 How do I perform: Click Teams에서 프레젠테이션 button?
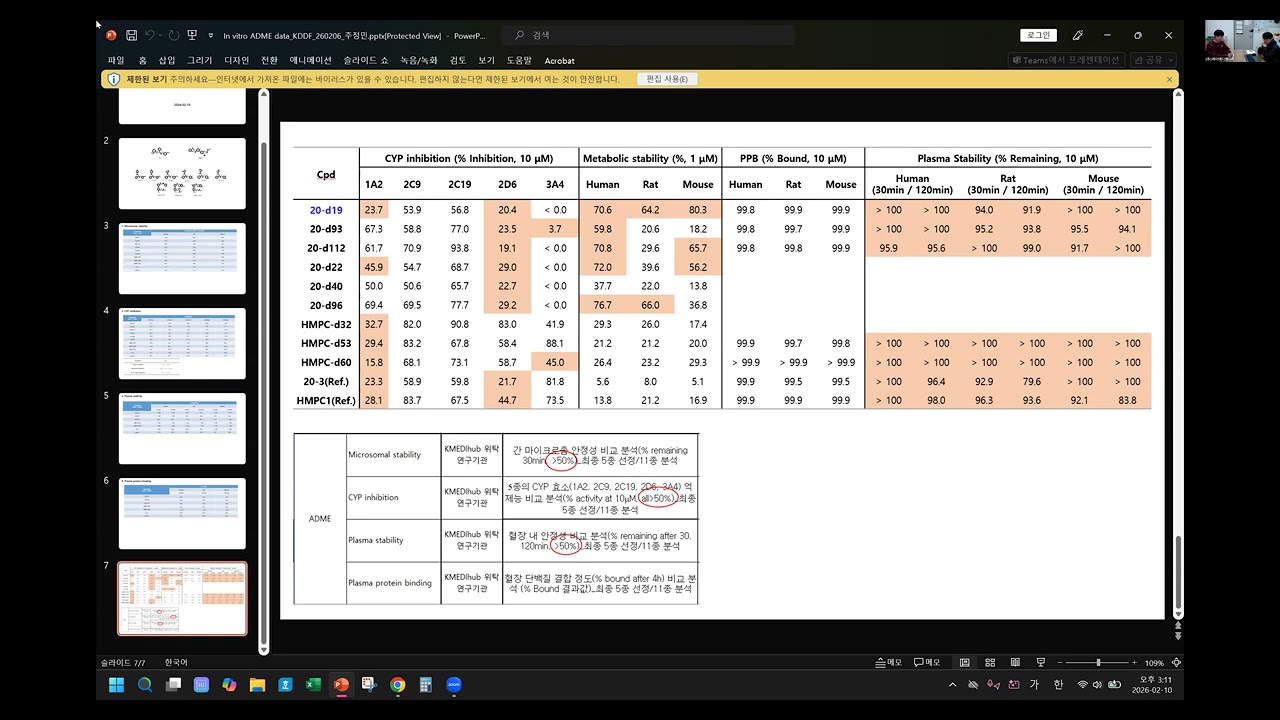pyautogui.click(x=1064, y=60)
